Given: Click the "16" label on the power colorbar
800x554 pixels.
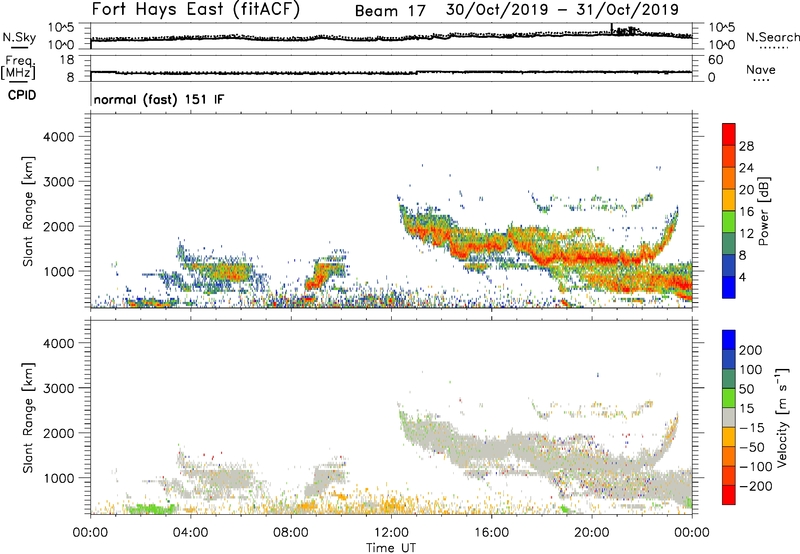Looking at the screenshot, I should [746, 212].
